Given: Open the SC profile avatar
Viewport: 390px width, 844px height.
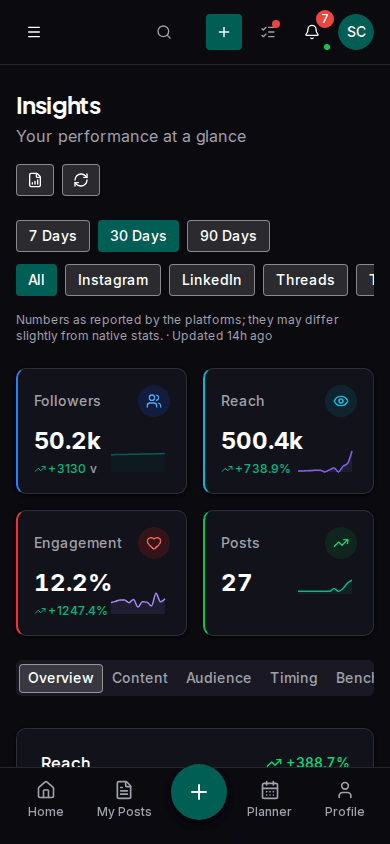Looking at the screenshot, I should (x=356, y=32).
